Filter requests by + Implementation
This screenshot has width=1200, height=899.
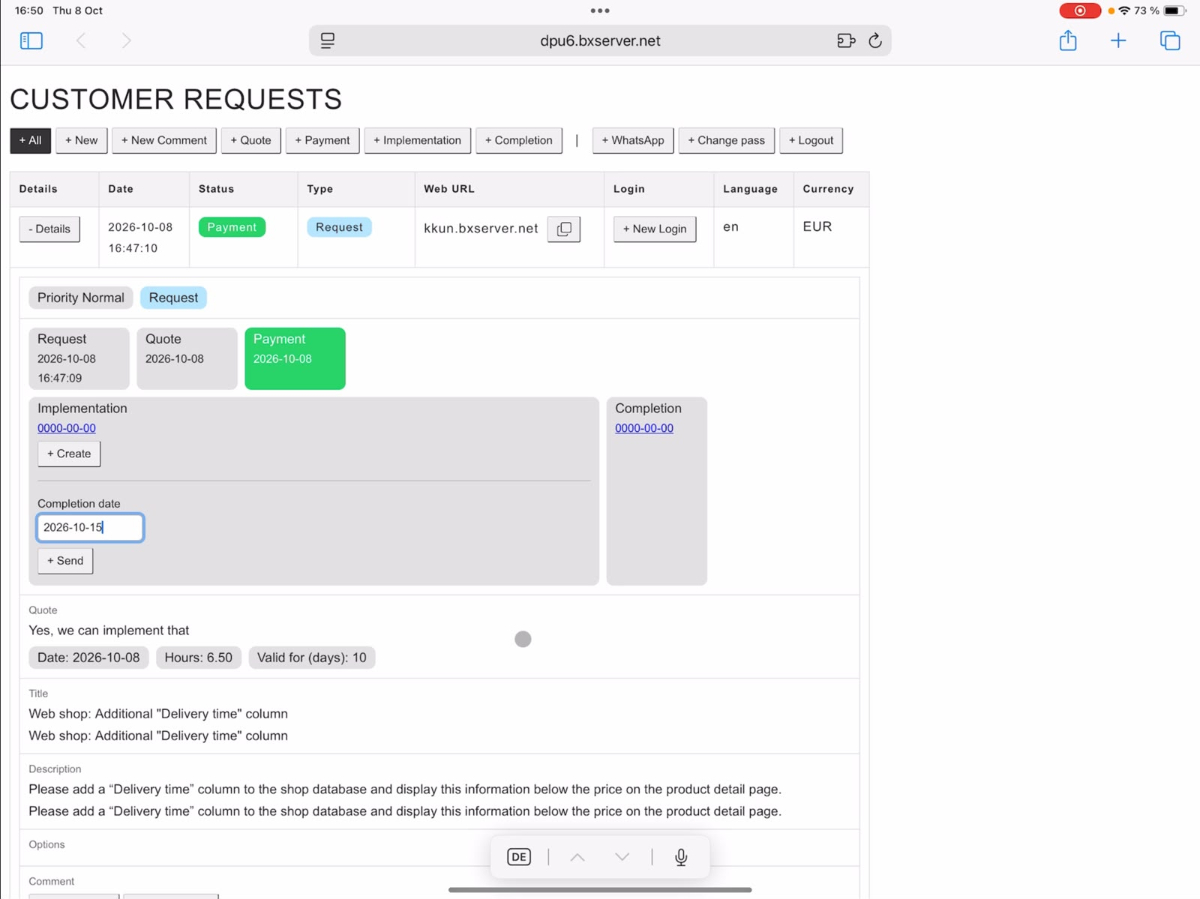(417, 140)
